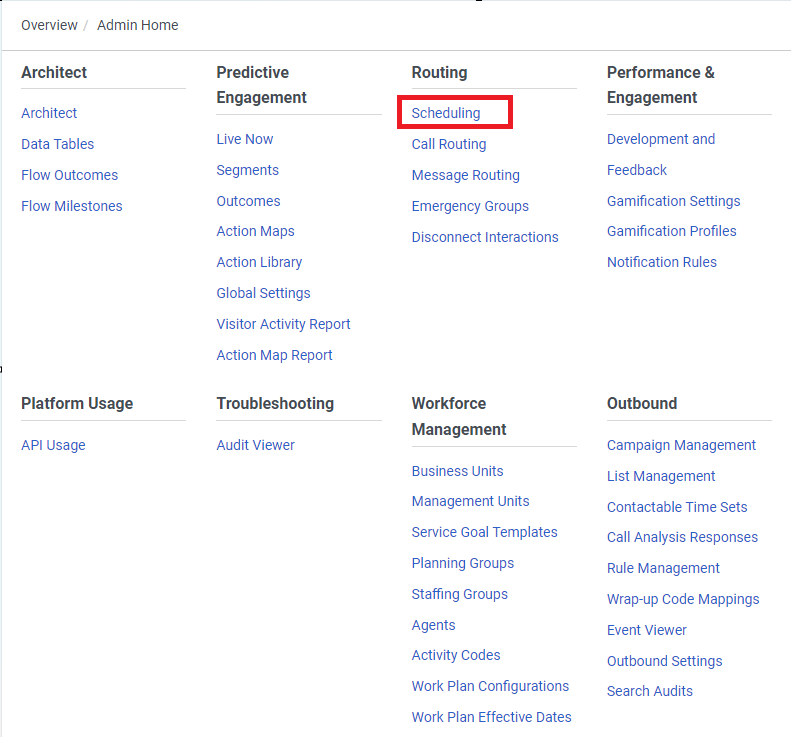Open the Scheduling link under Routing
Viewport: 791px width, 737px height.
pyautogui.click(x=446, y=113)
